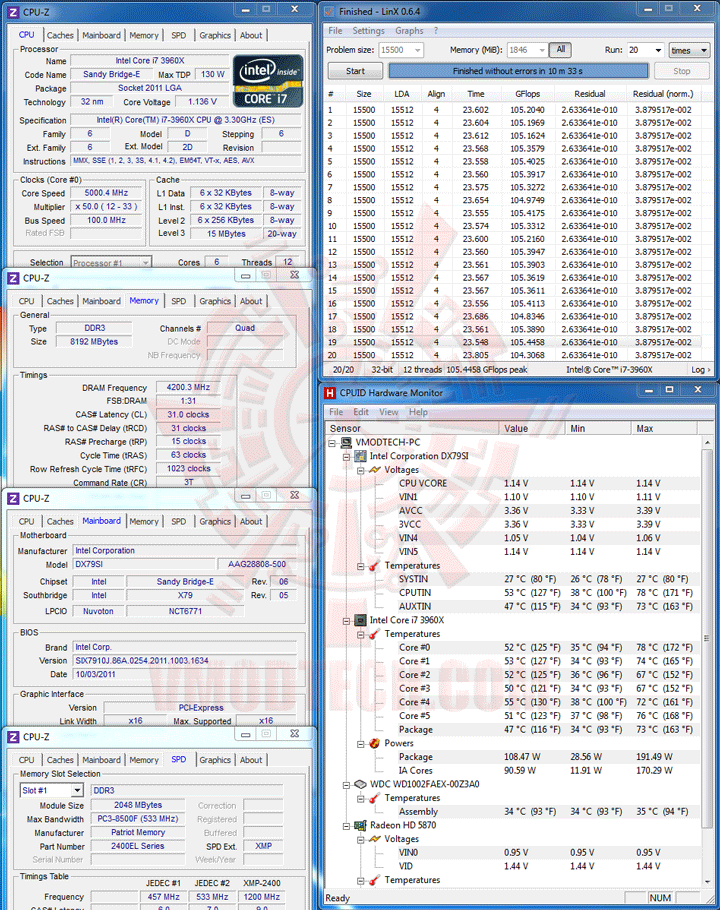The height and width of the screenshot is (910, 720).
Task: Open the Hardware Monitor Help menu
Action: (x=418, y=412)
